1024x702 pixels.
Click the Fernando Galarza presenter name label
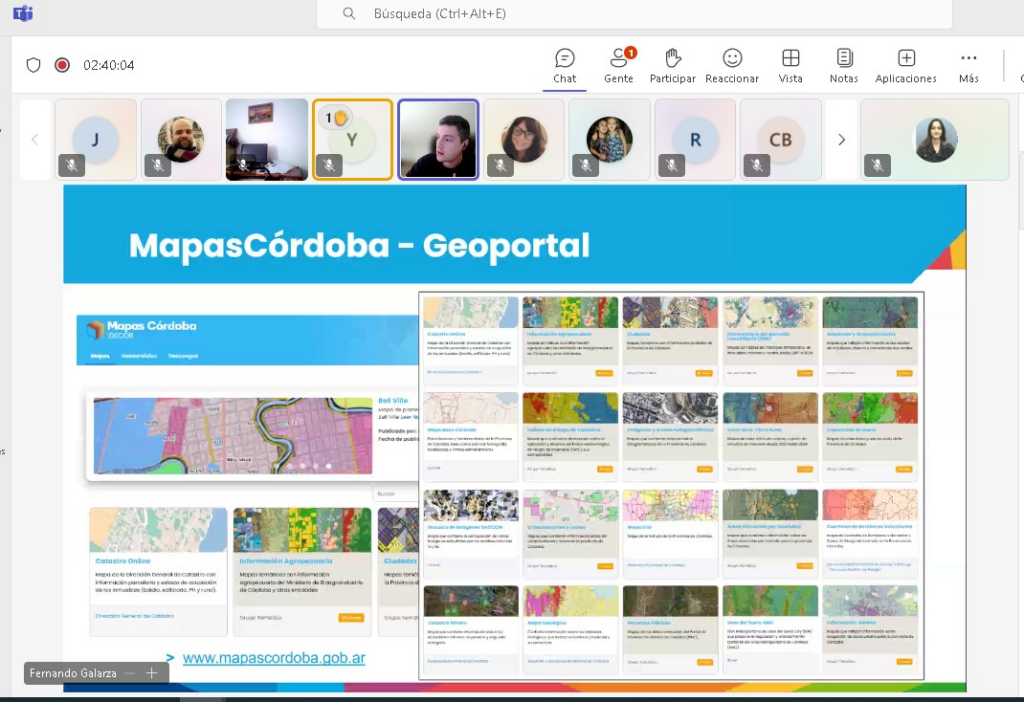(72, 673)
